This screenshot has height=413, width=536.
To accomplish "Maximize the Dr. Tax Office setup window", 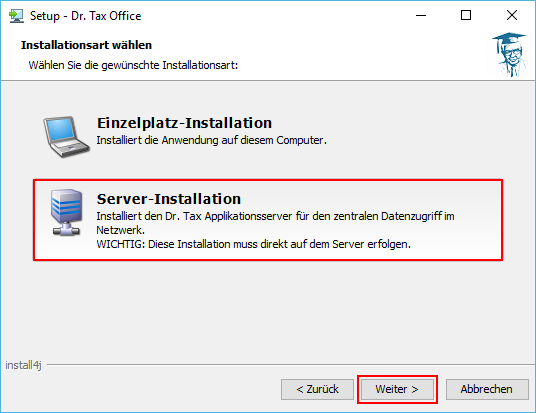I will click(466, 15).
